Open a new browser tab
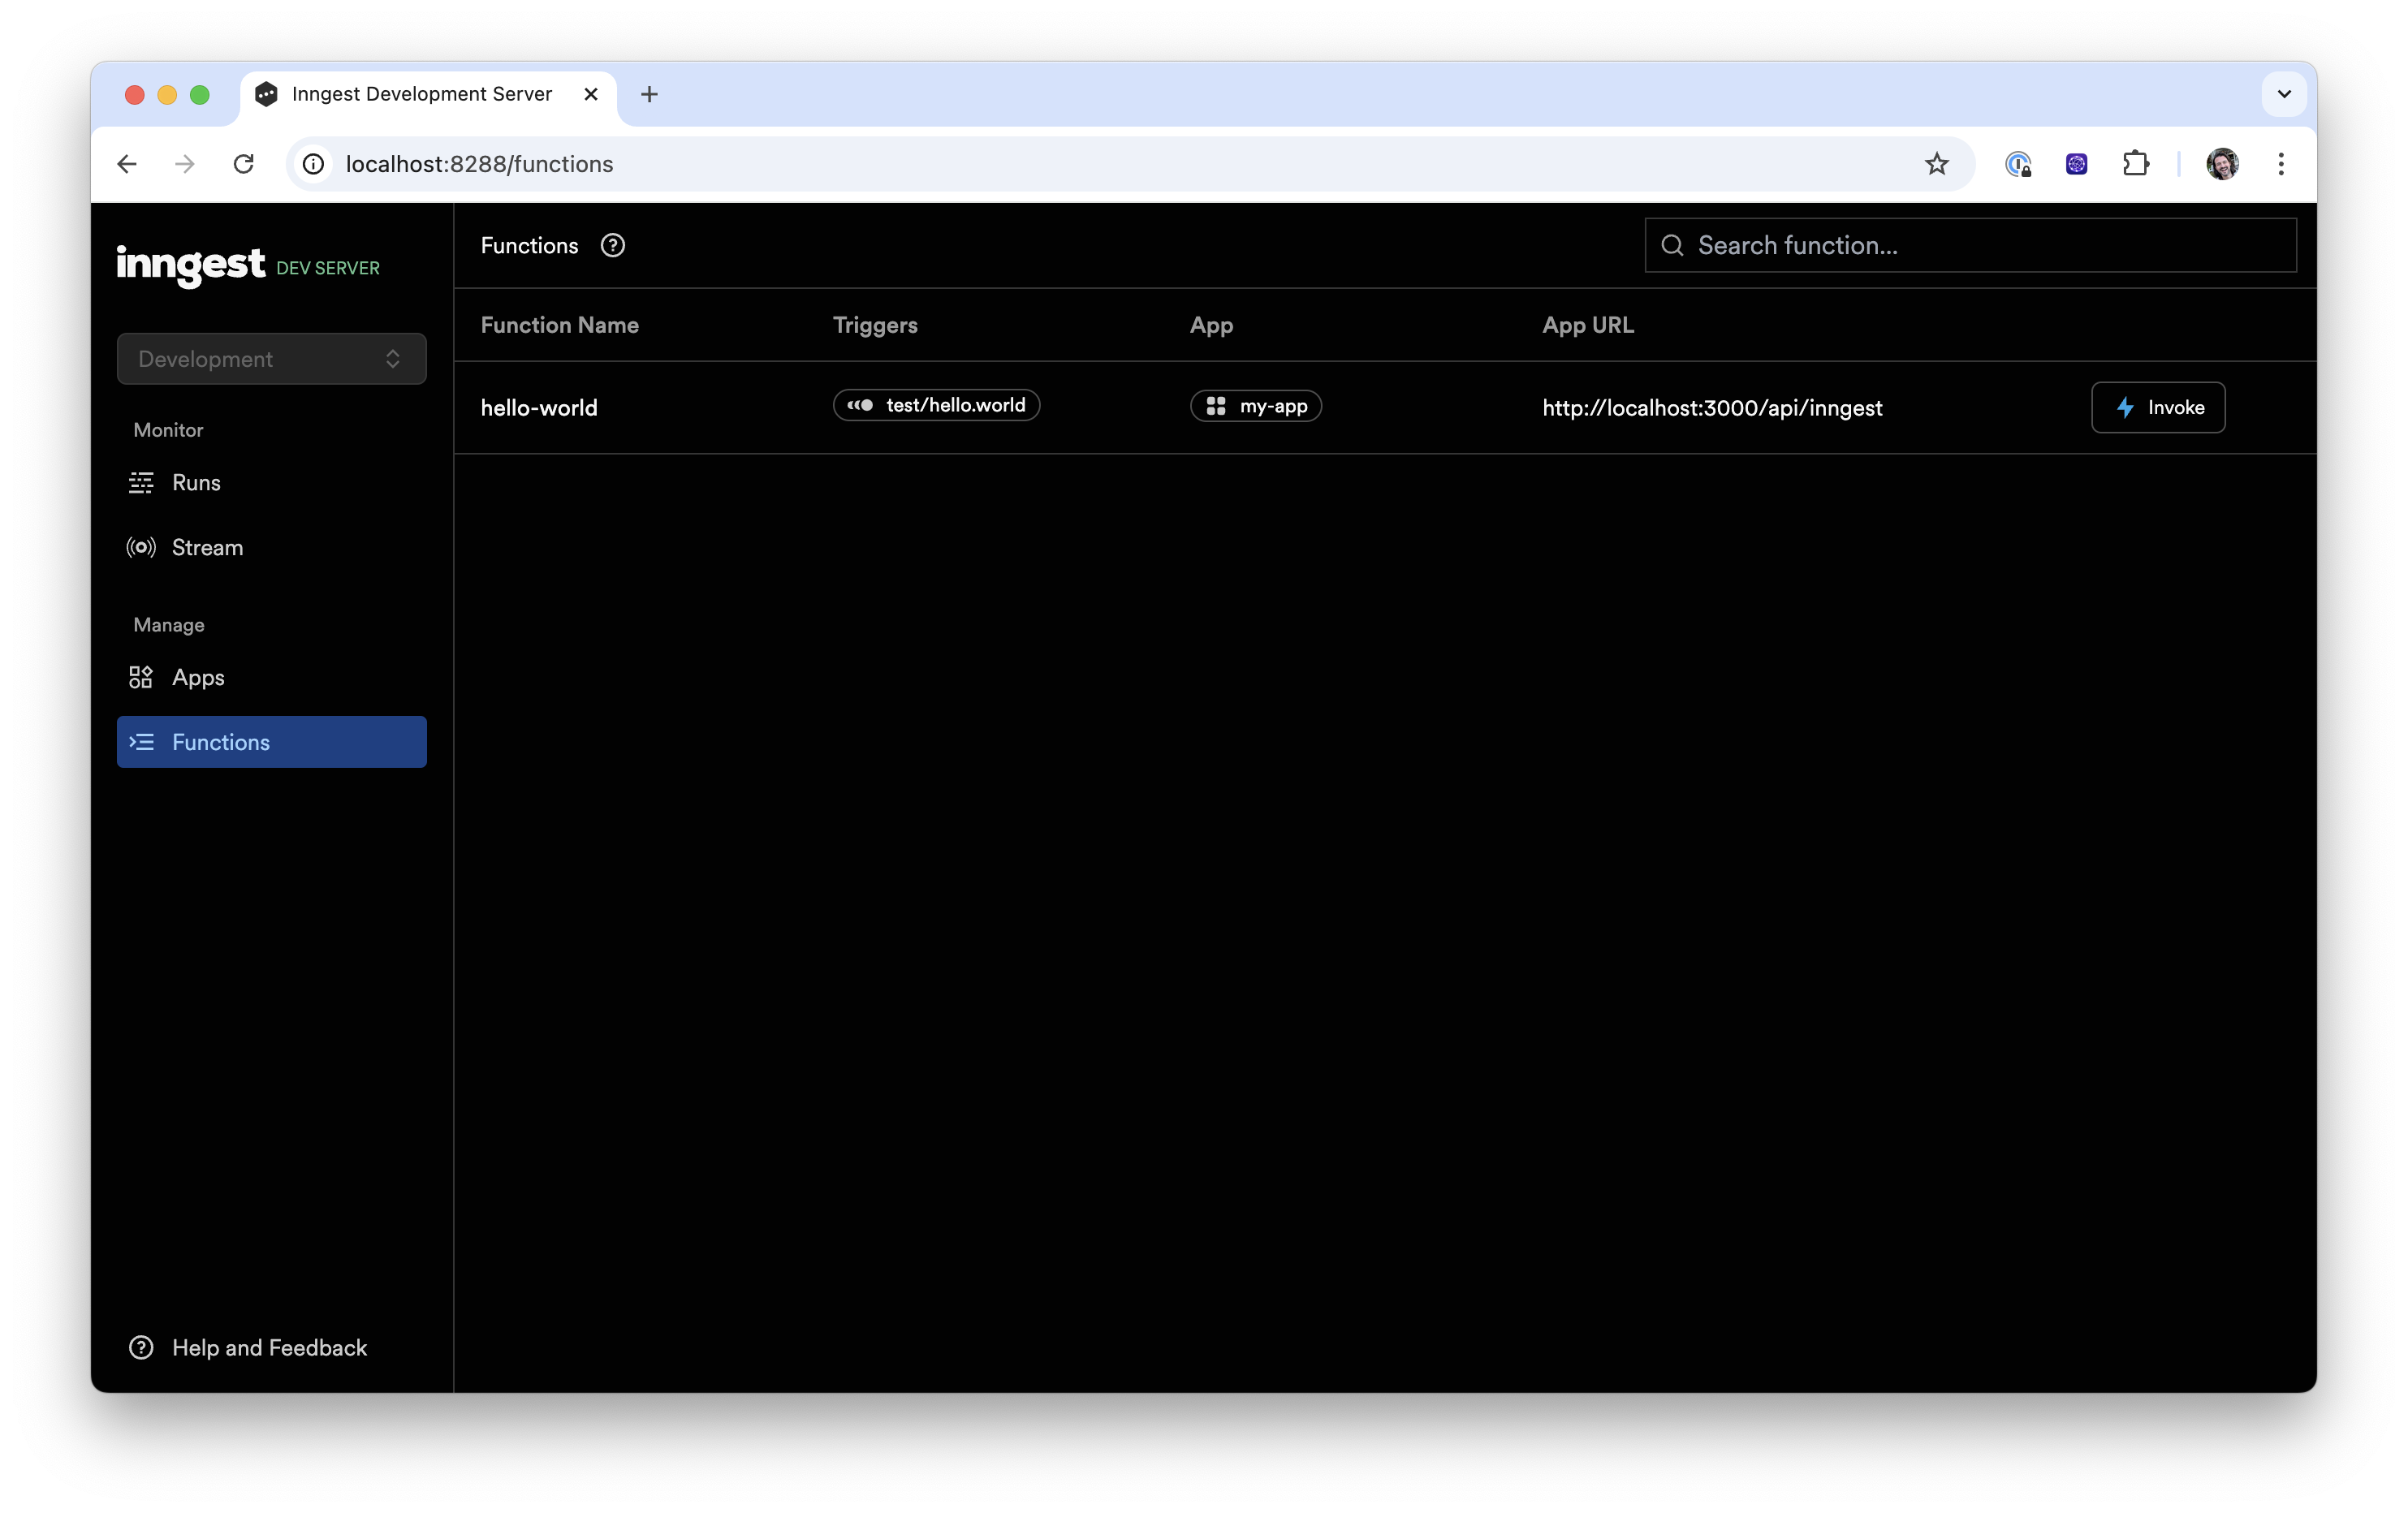Screen dimensions: 2408x1513 pyautogui.click(x=649, y=94)
